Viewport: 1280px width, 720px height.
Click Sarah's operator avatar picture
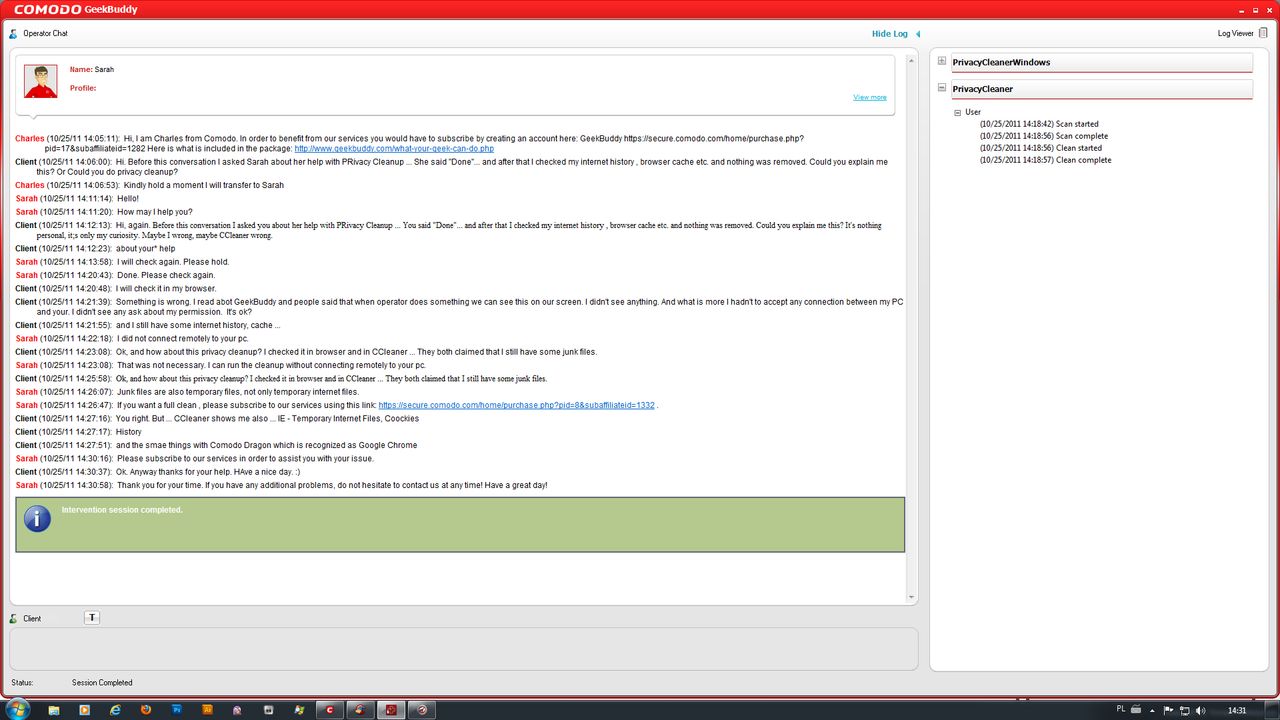[x=41, y=81]
